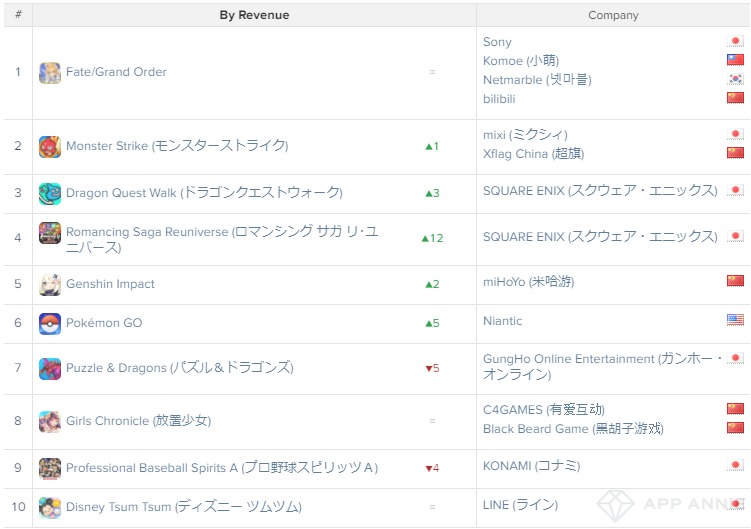Click the ▼5 change for Puzzle & Dragons
The width and height of the screenshot is (751, 529).
point(432,368)
